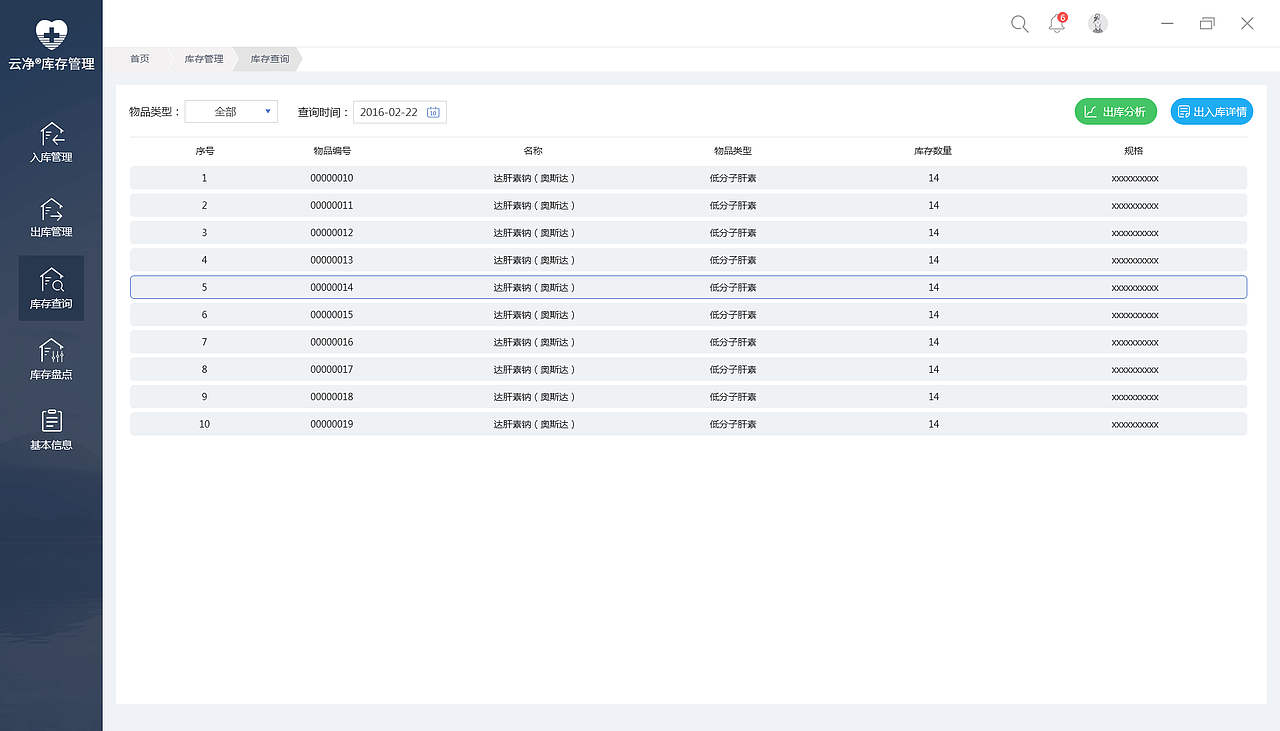1280x731 pixels.
Task: Click the 云净 heart logo
Action: [x=51, y=35]
